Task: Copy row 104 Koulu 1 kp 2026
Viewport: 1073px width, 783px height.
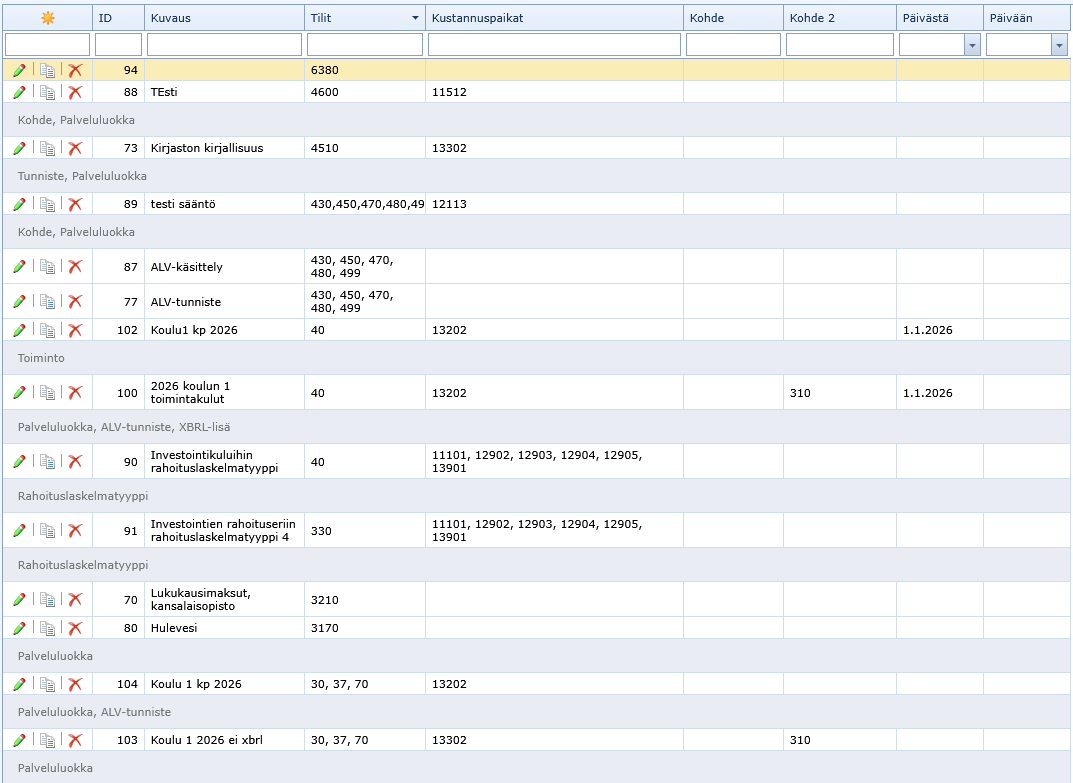Action: tap(47, 685)
